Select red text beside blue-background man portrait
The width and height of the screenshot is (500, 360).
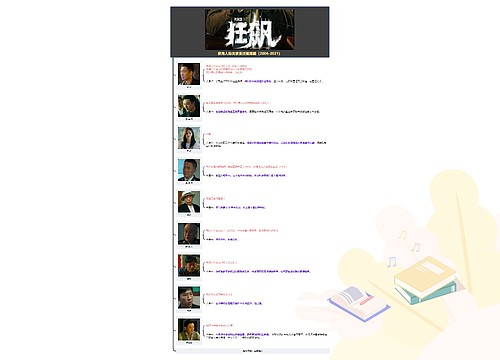[x=246, y=166]
